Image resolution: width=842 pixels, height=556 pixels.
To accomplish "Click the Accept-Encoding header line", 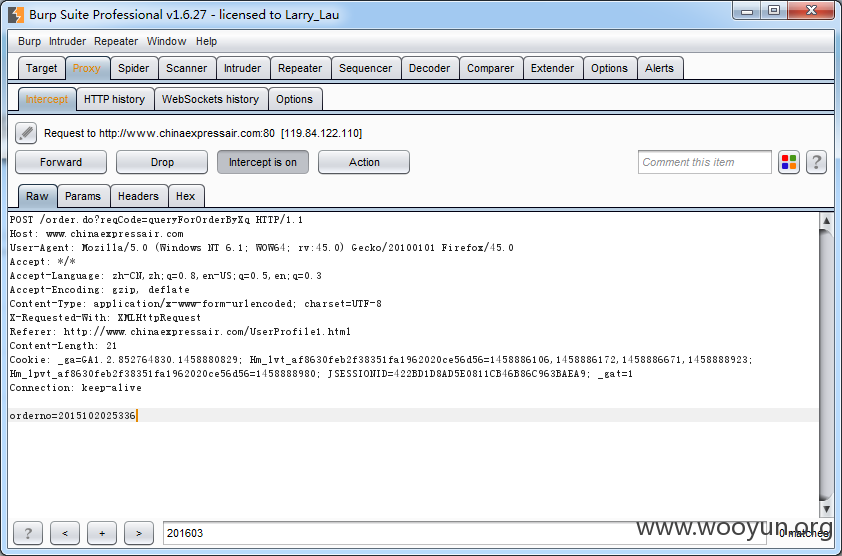I will 100,290.
